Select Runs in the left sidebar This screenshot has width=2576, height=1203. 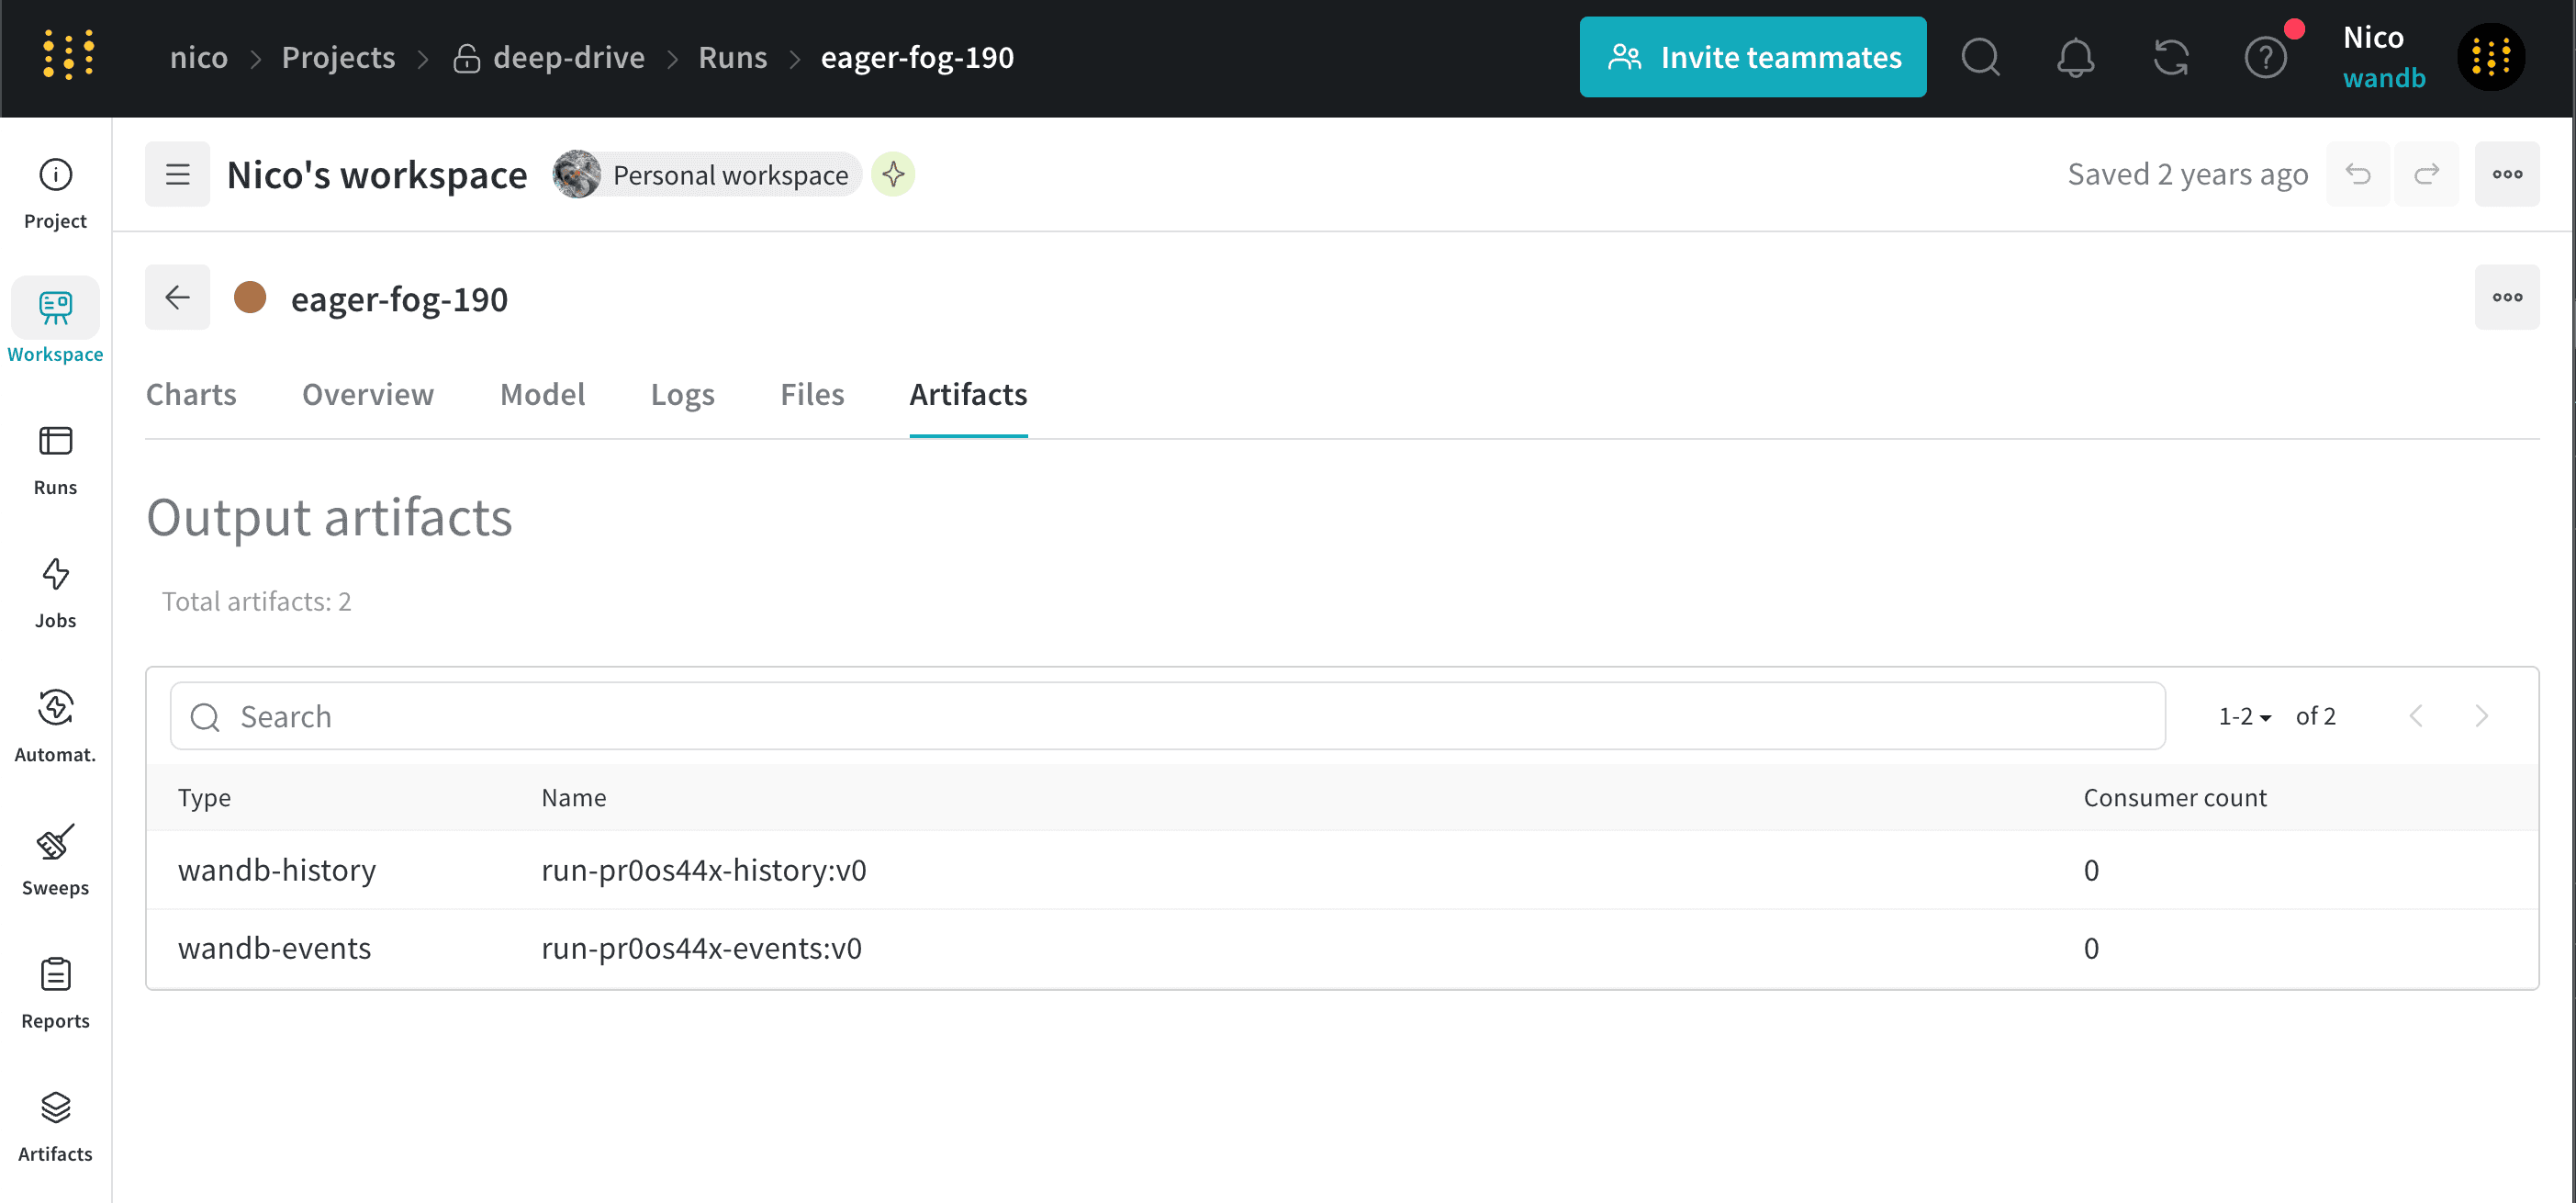(x=55, y=456)
